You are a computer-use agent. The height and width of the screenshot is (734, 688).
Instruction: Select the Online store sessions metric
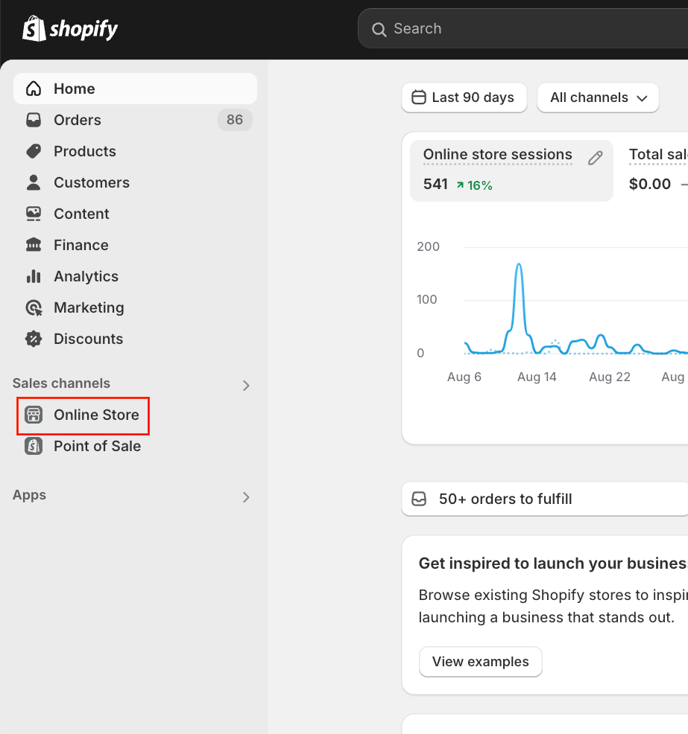point(512,170)
